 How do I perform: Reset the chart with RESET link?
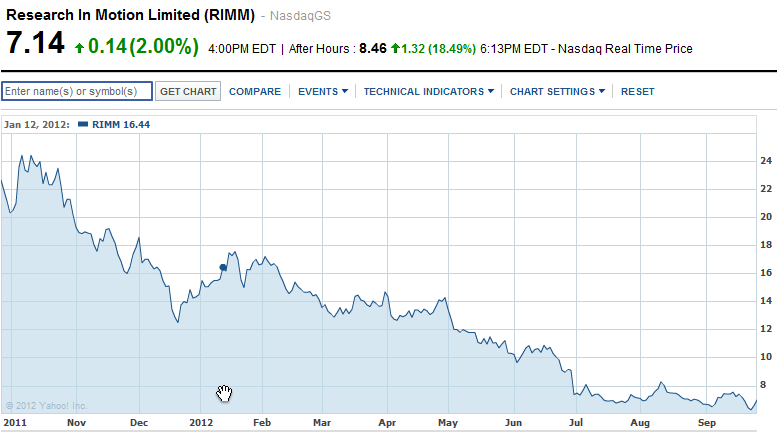(638, 92)
